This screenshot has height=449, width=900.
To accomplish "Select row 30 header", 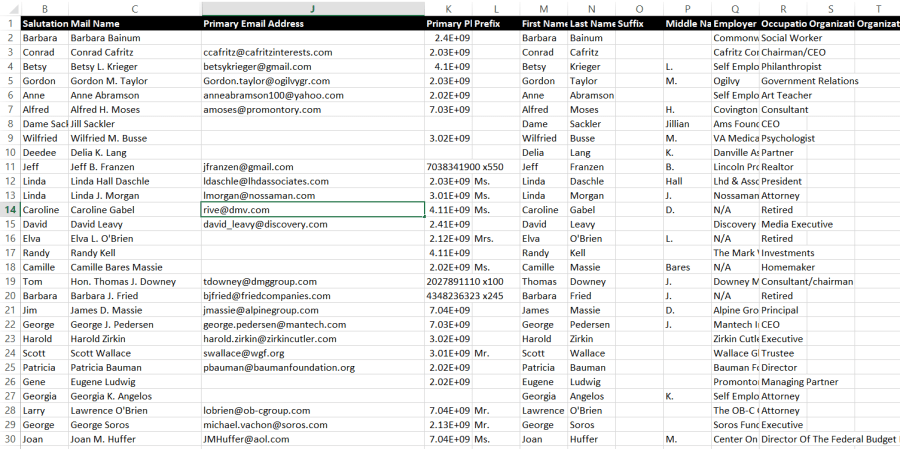I will point(9,440).
